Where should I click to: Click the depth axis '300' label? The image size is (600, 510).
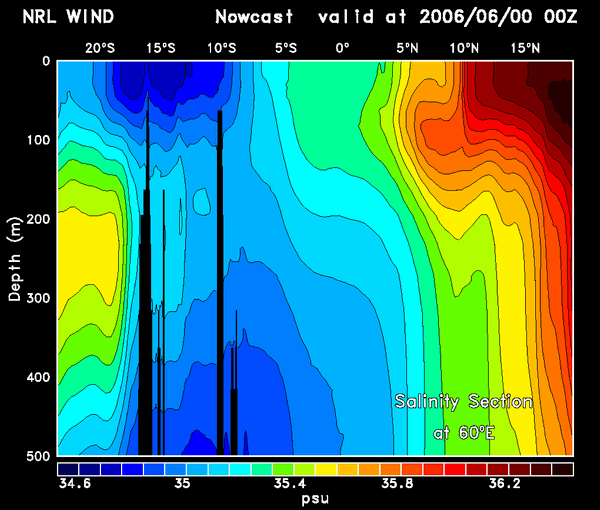tap(38, 298)
